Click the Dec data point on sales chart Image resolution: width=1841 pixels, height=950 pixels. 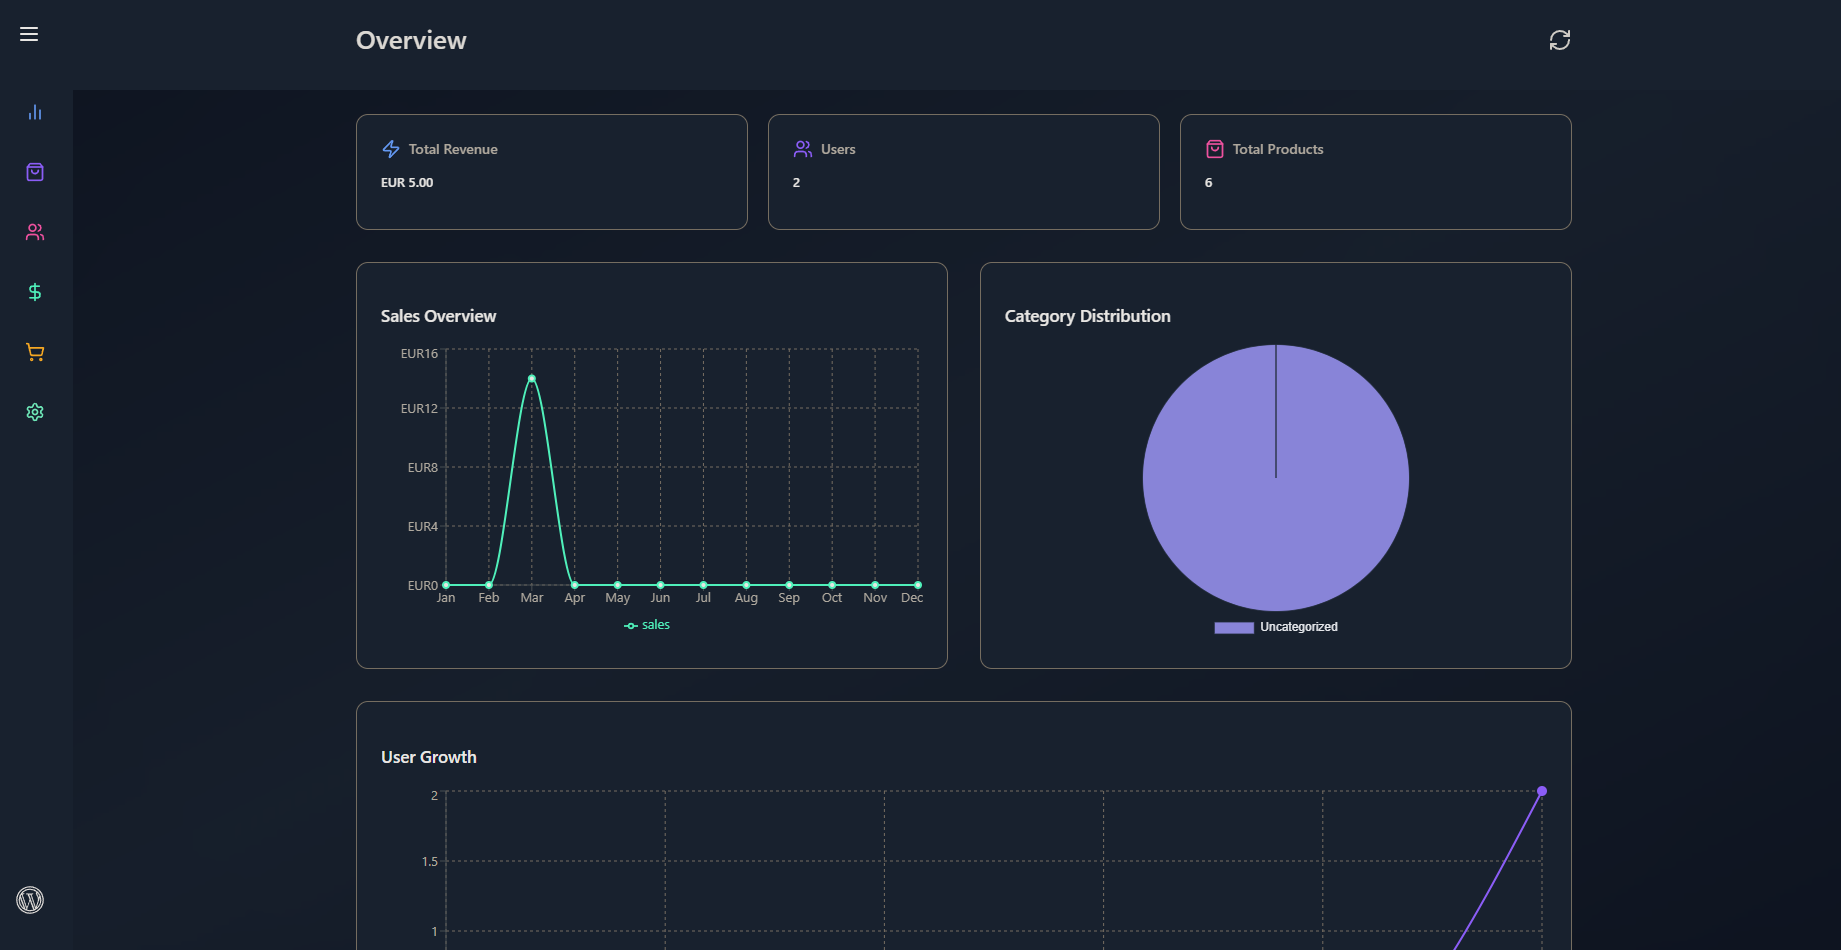(x=918, y=585)
